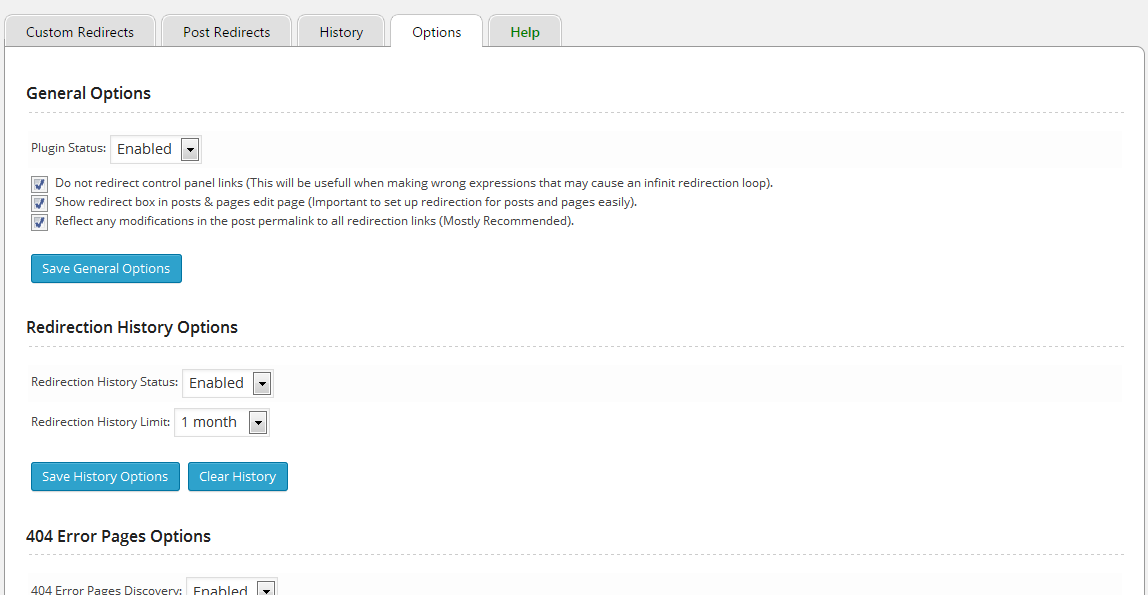Image resolution: width=1148 pixels, height=595 pixels.
Task: Click the History Limit dropdown arrow
Action: coord(258,423)
